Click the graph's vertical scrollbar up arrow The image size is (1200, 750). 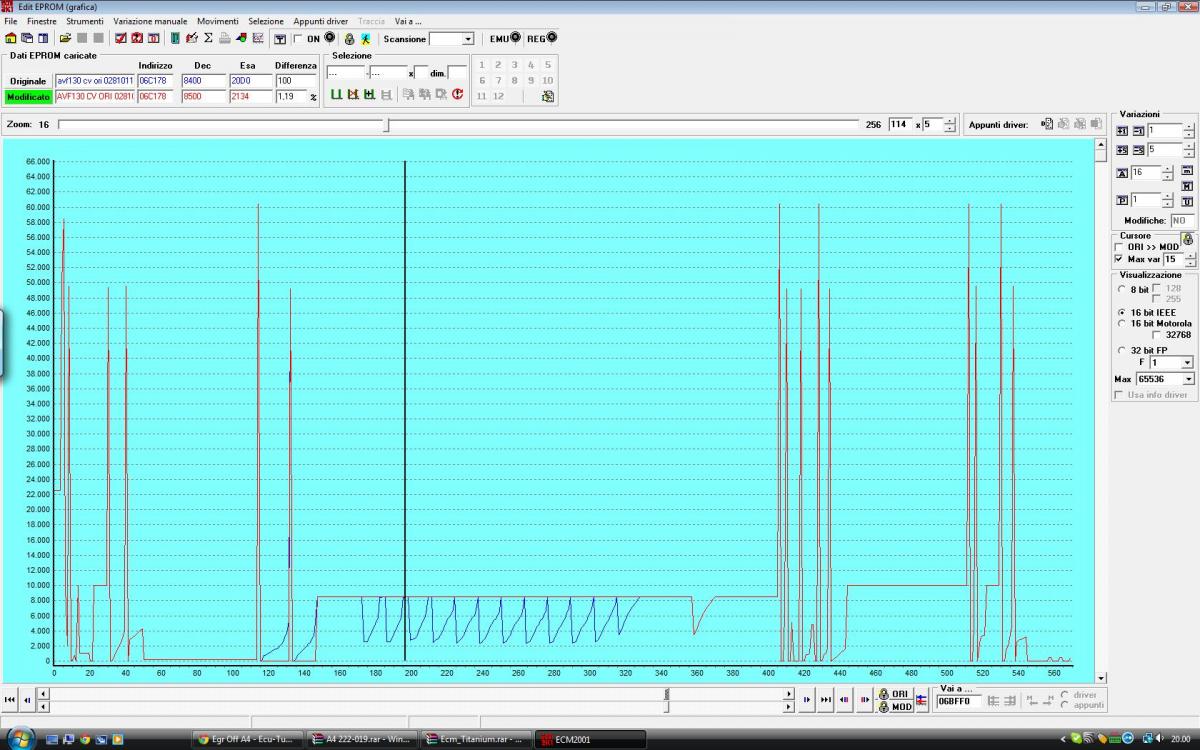tap(1101, 145)
